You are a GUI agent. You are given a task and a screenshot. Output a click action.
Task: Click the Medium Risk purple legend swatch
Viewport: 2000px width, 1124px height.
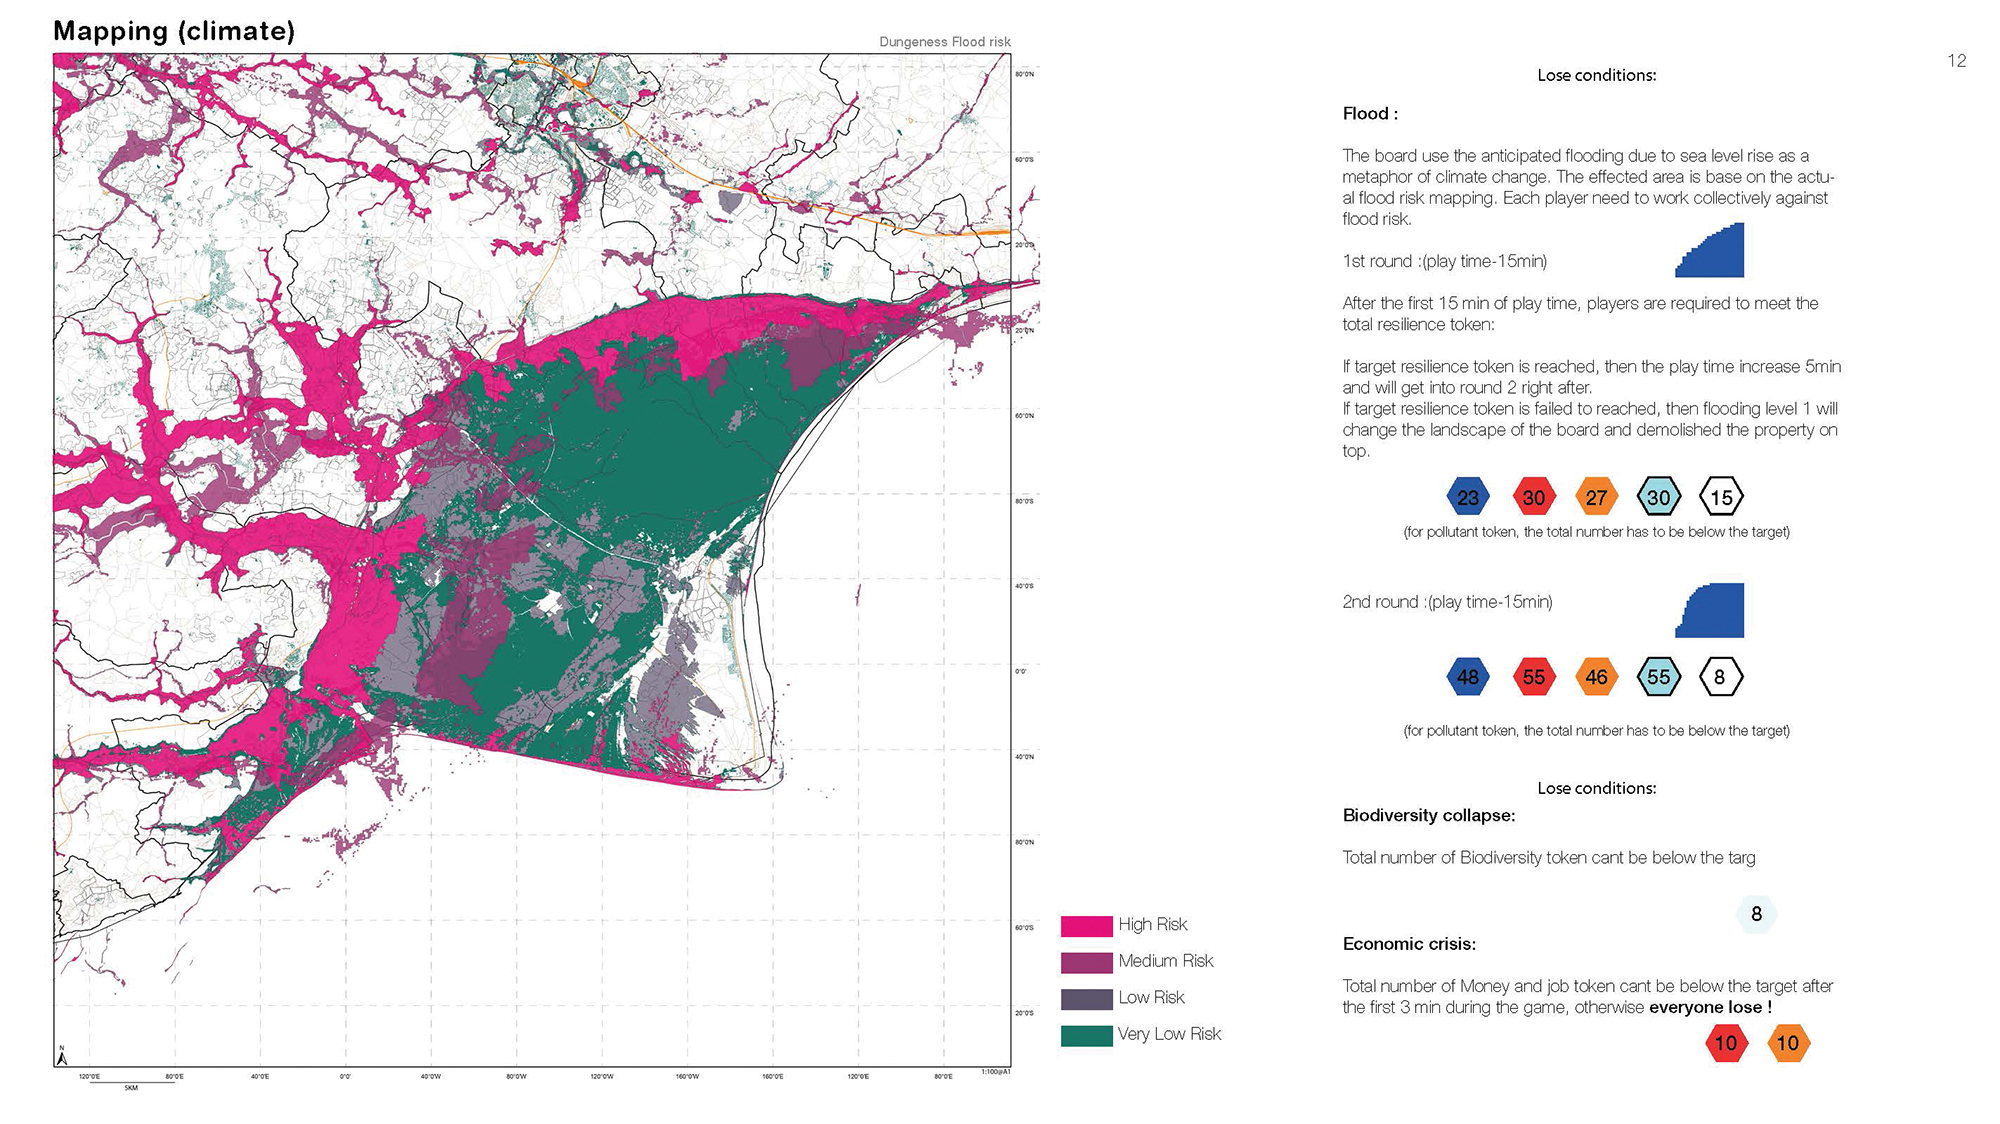click(1086, 962)
